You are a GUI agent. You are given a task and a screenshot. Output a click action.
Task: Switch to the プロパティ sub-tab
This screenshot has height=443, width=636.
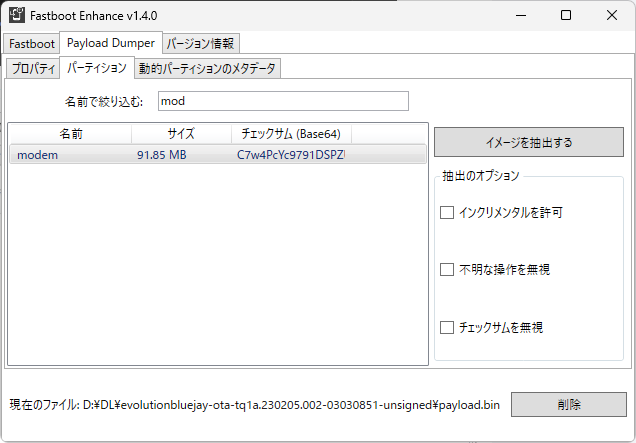(x=33, y=68)
